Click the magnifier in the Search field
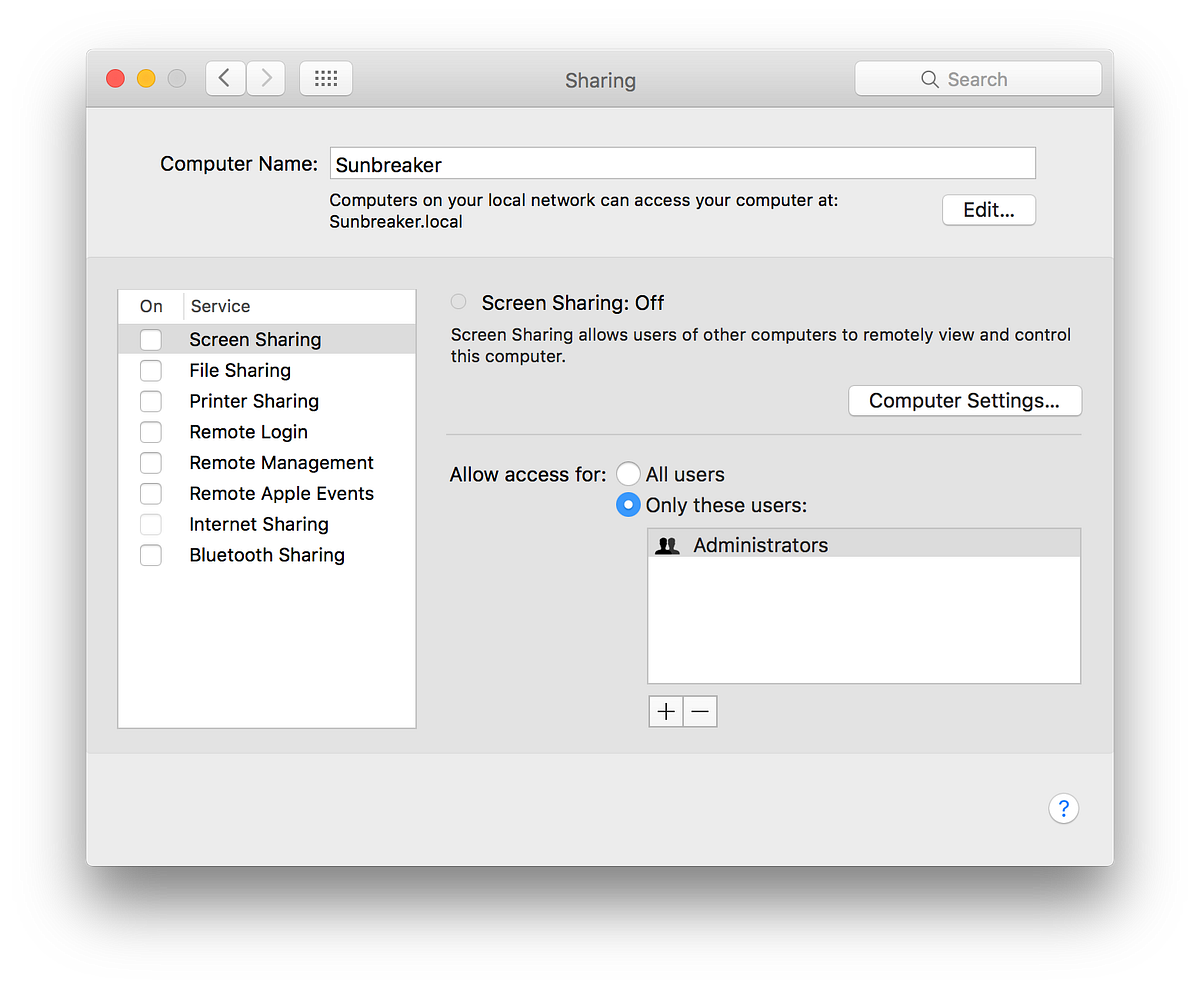This screenshot has height=989, width=1200. tap(929, 79)
